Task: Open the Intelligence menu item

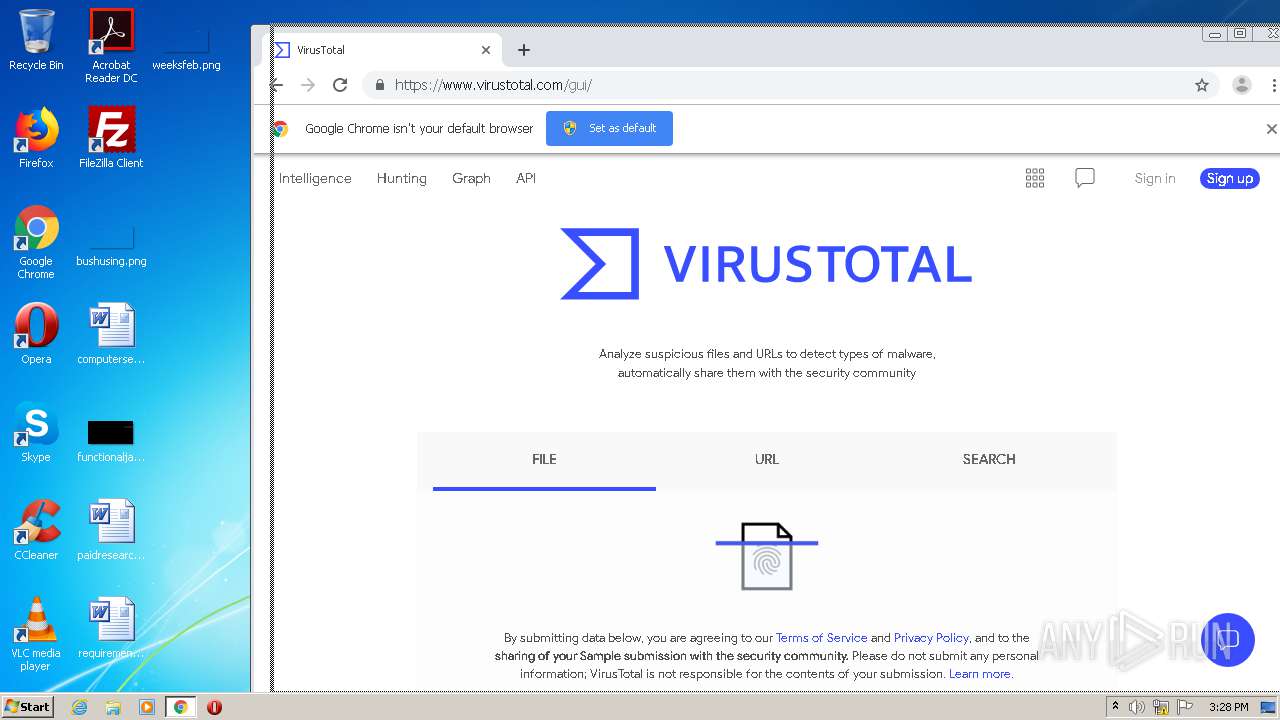Action: [x=315, y=178]
